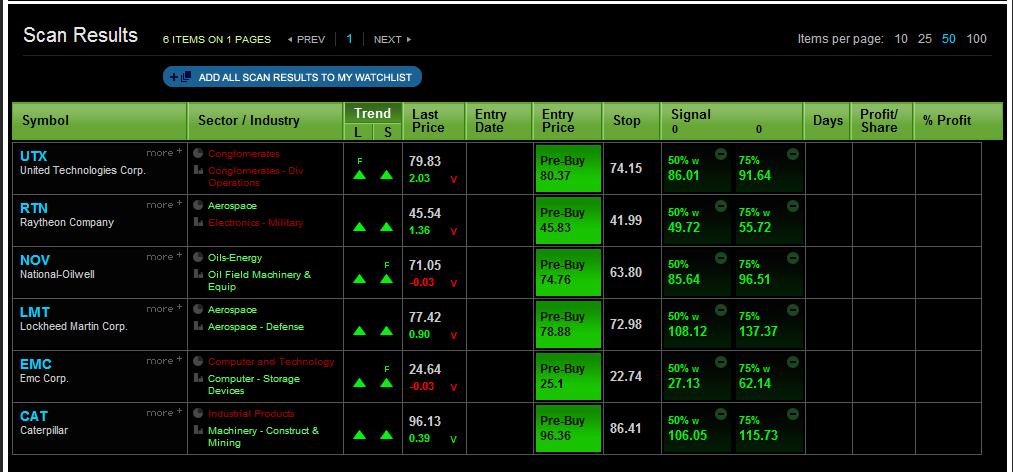Show 25 items per page

(924, 39)
